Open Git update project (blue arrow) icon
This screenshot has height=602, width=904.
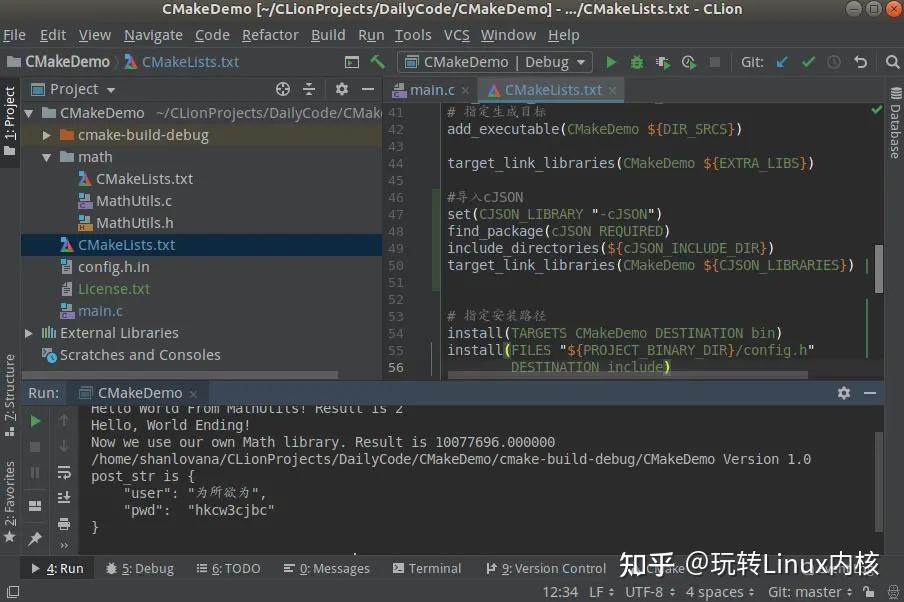click(x=783, y=61)
